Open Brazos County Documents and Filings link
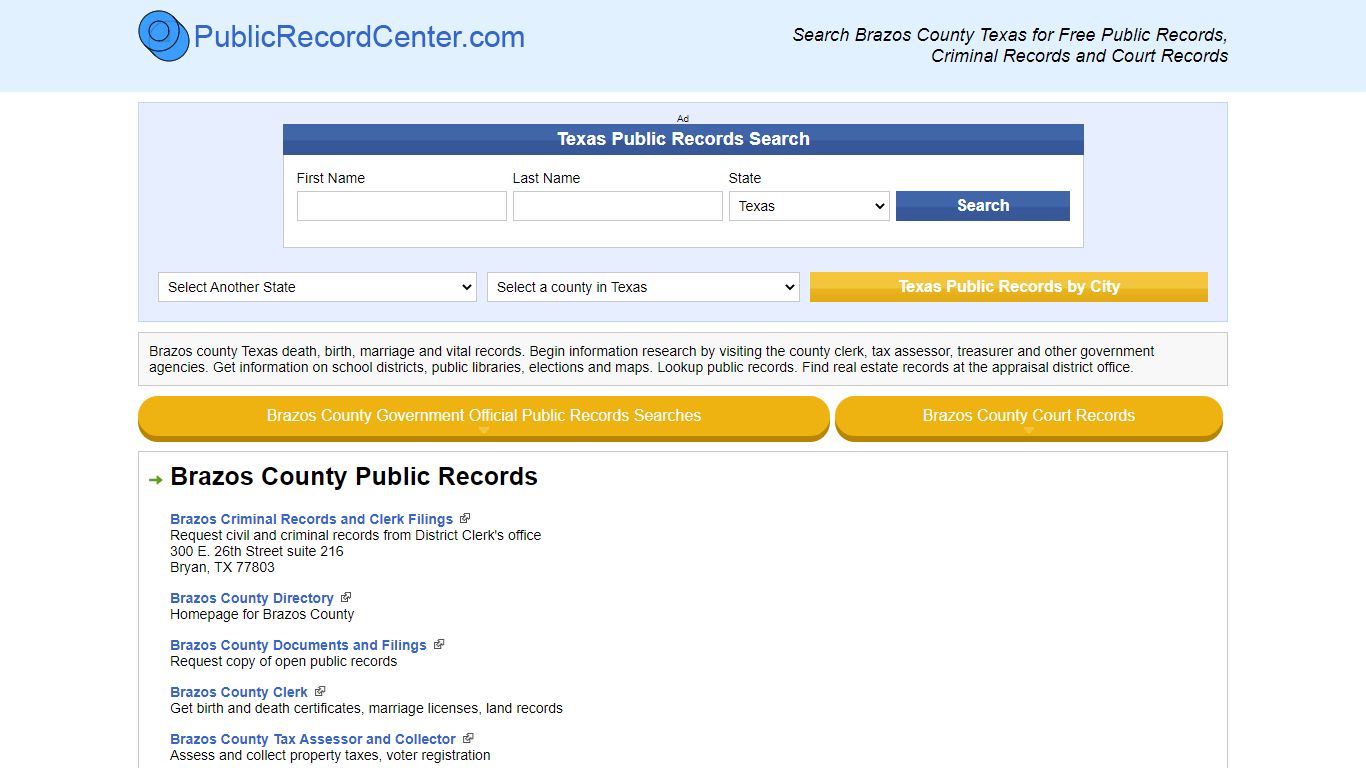 tap(299, 645)
